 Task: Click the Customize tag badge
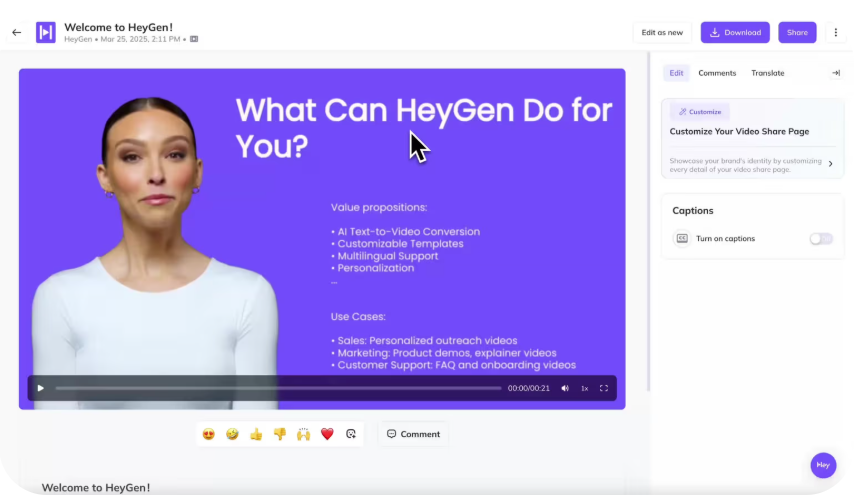click(700, 112)
